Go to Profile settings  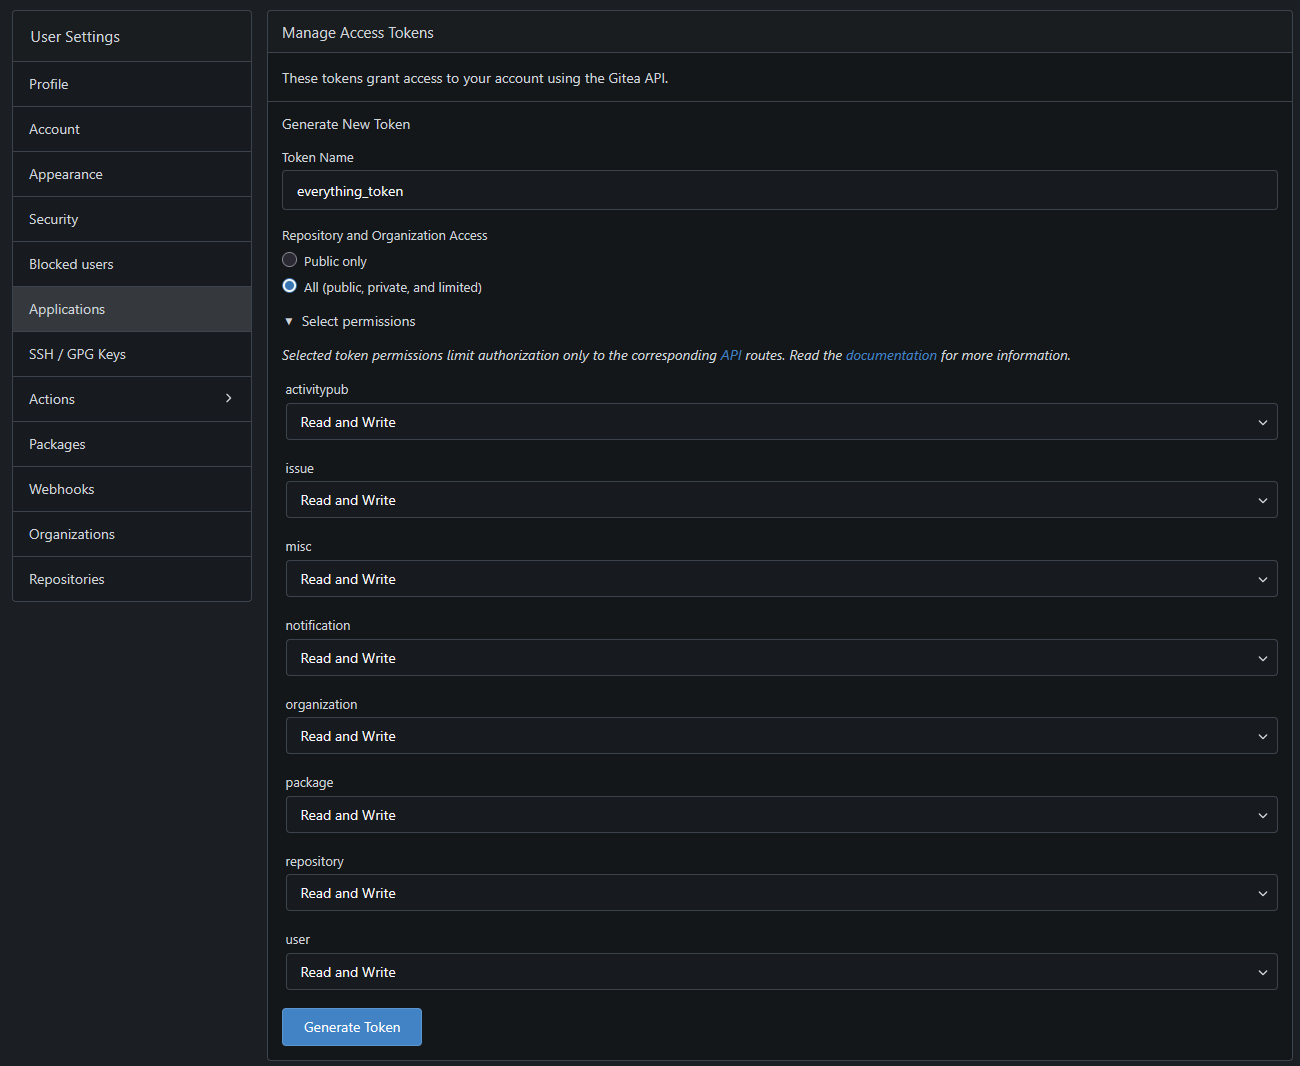(x=49, y=84)
